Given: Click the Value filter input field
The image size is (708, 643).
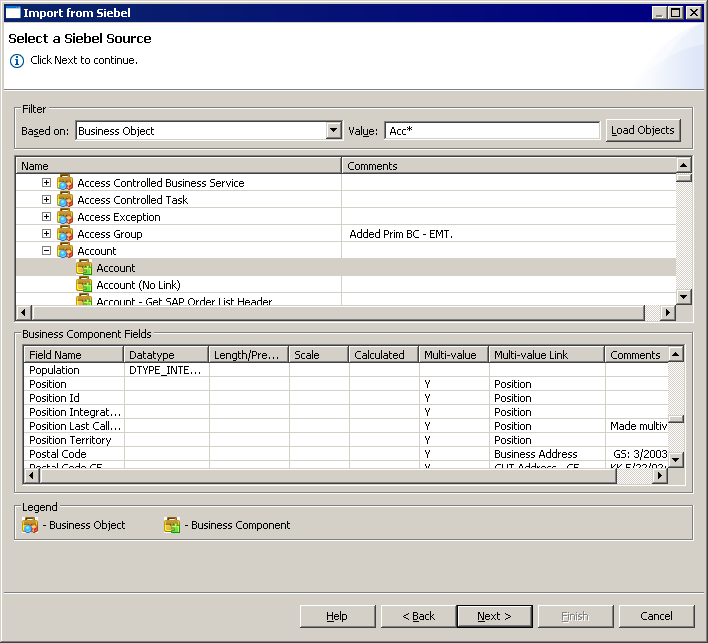Looking at the screenshot, I should pos(492,131).
